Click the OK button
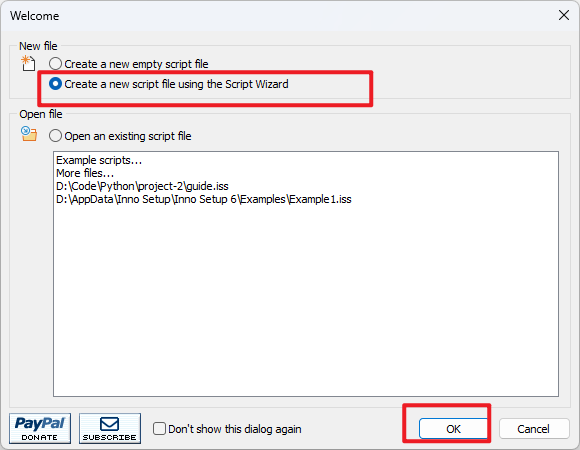Image resolution: width=580 pixels, height=450 pixels. 453,429
